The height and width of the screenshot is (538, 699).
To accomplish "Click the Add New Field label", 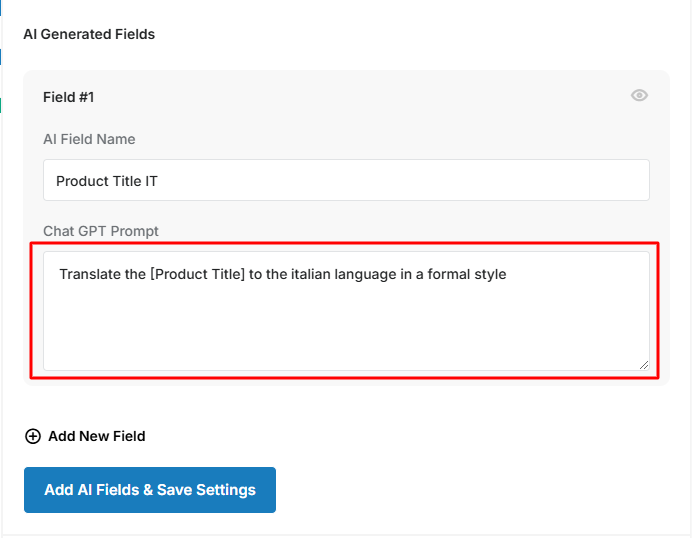I will point(97,436).
